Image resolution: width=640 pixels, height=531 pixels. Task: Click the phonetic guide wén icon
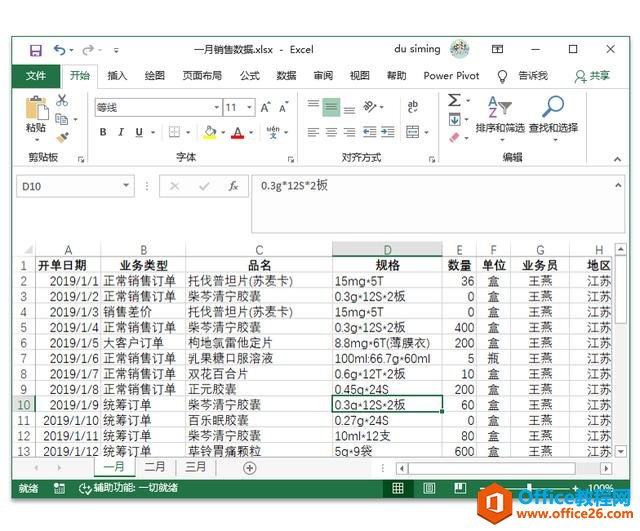coord(273,132)
